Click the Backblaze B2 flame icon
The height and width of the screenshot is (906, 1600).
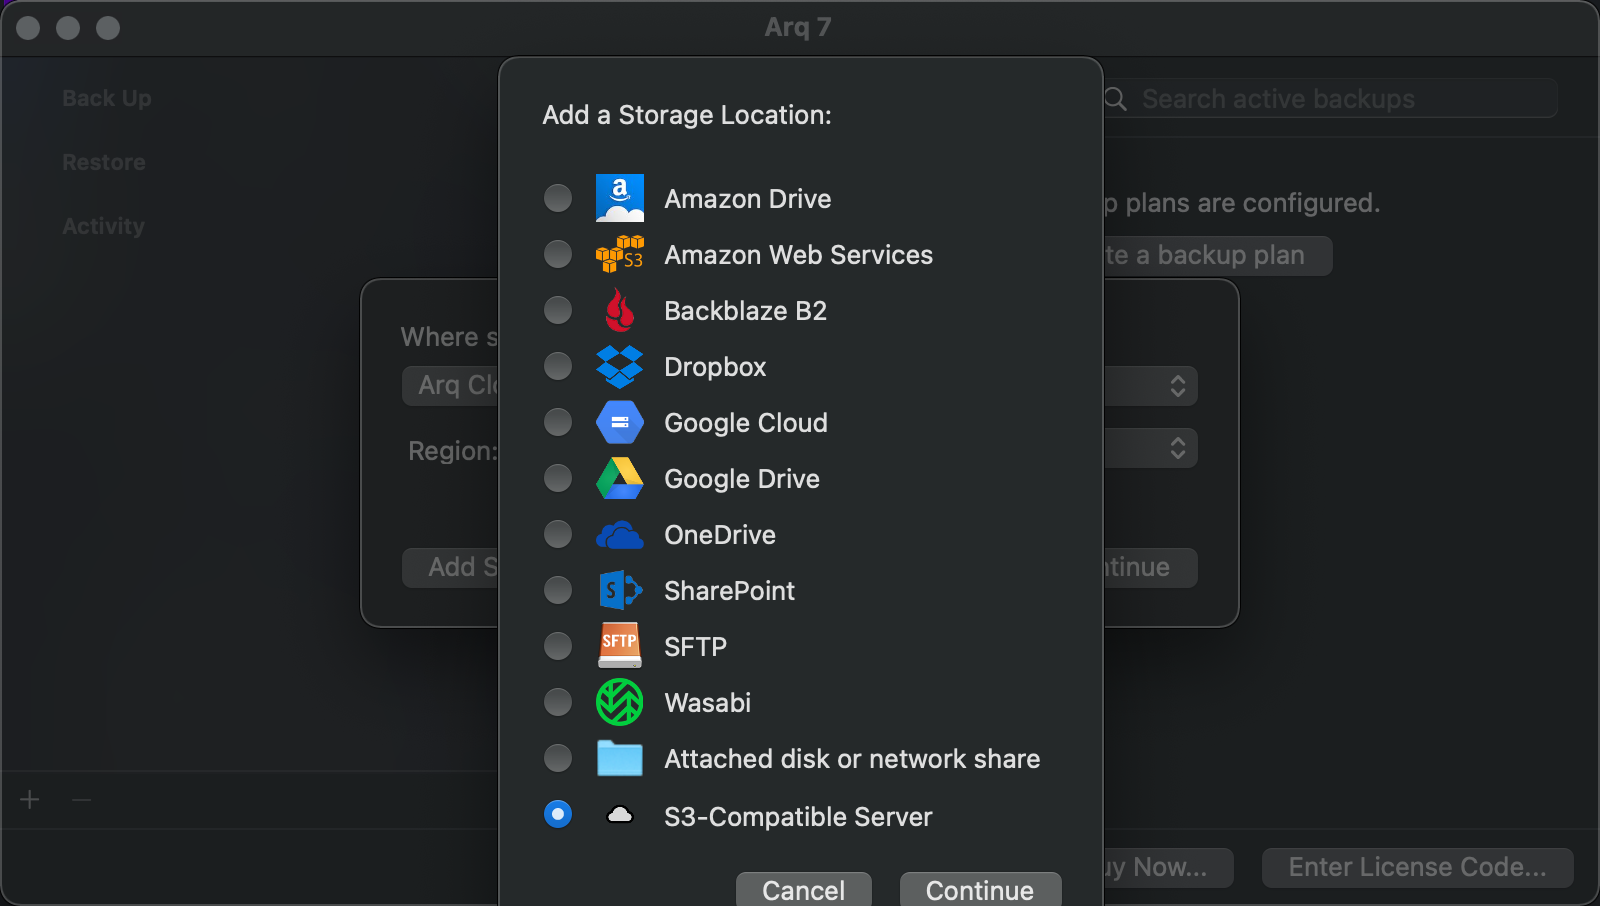(619, 311)
